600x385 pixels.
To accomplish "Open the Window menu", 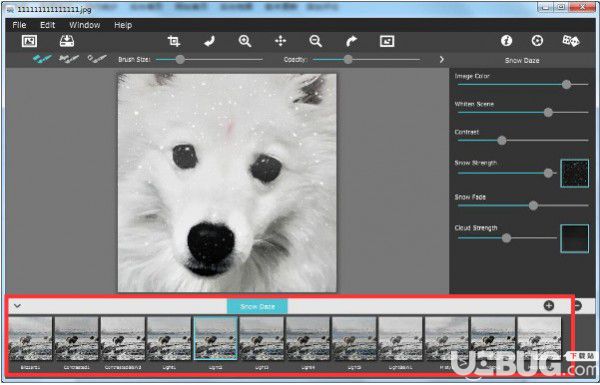I will pos(85,25).
